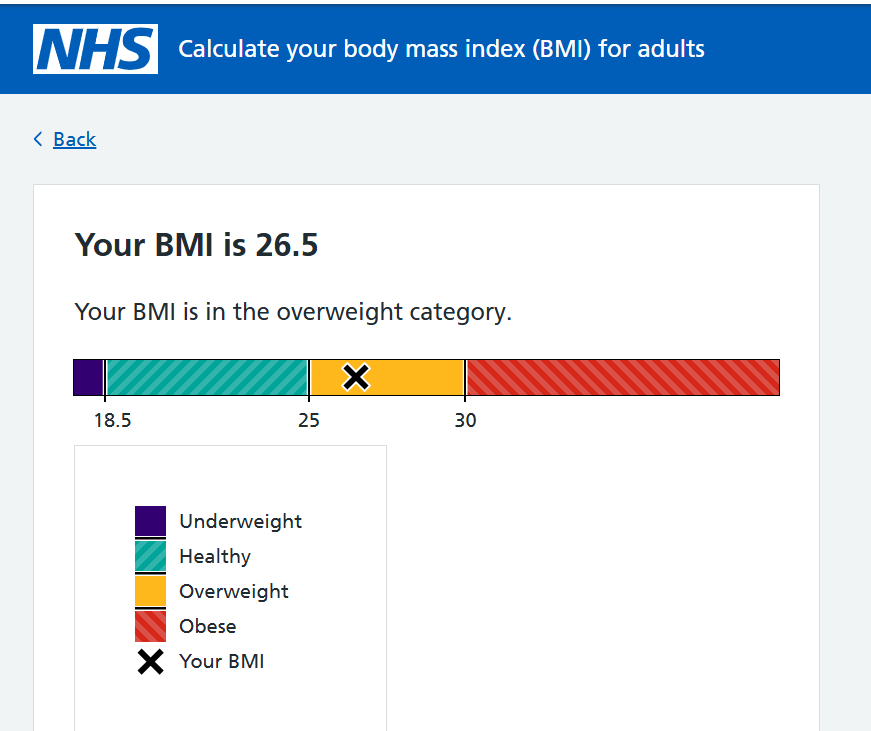Click the 25 scale label

(x=309, y=420)
